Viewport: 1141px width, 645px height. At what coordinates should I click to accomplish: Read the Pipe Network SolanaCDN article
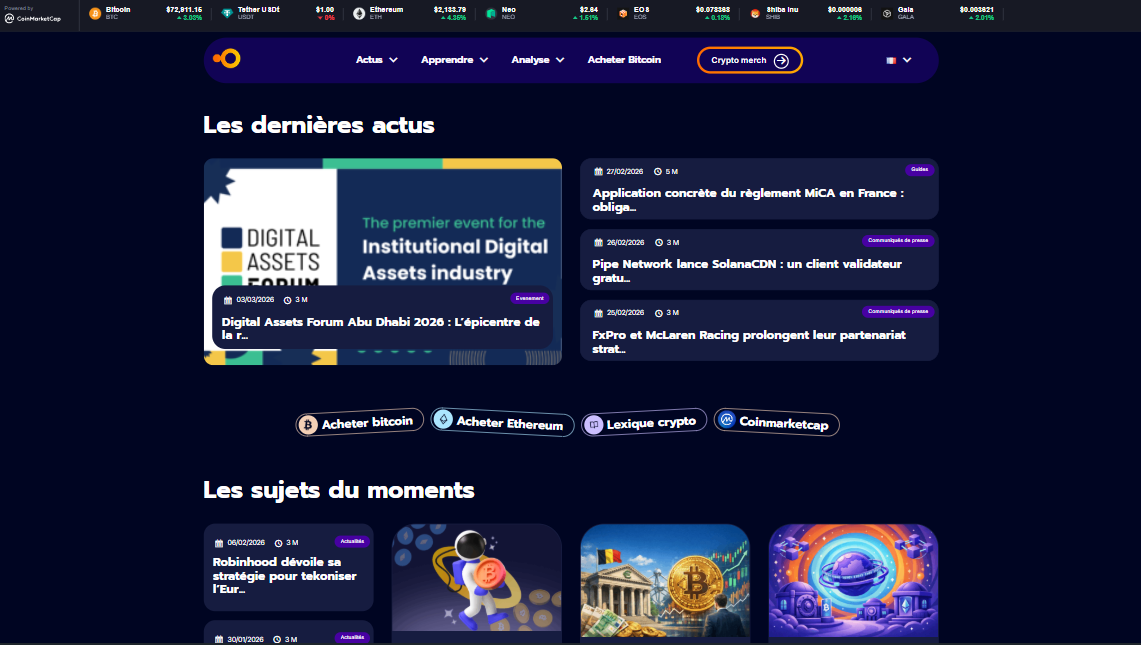[x=747, y=271]
